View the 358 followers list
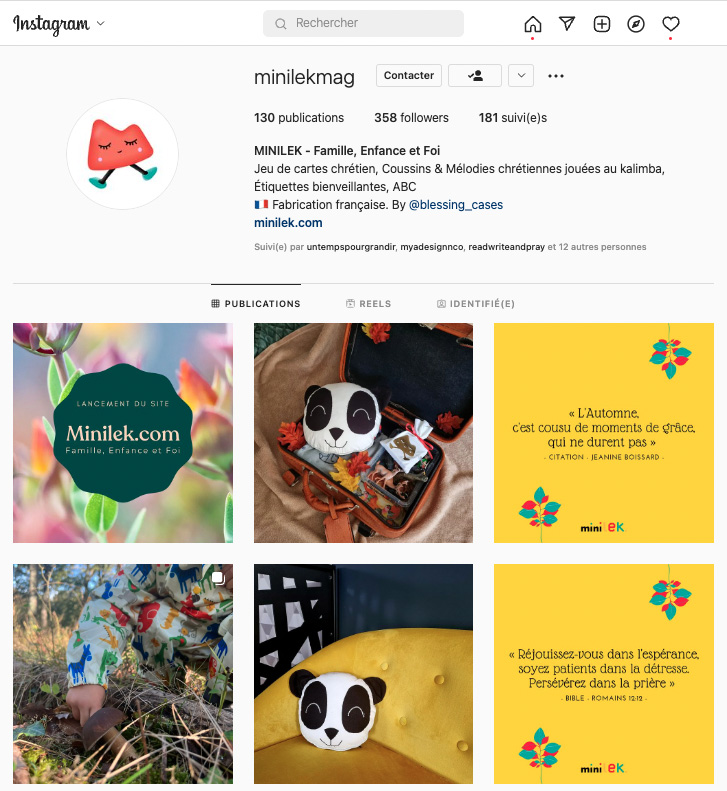 tap(411, 118)
